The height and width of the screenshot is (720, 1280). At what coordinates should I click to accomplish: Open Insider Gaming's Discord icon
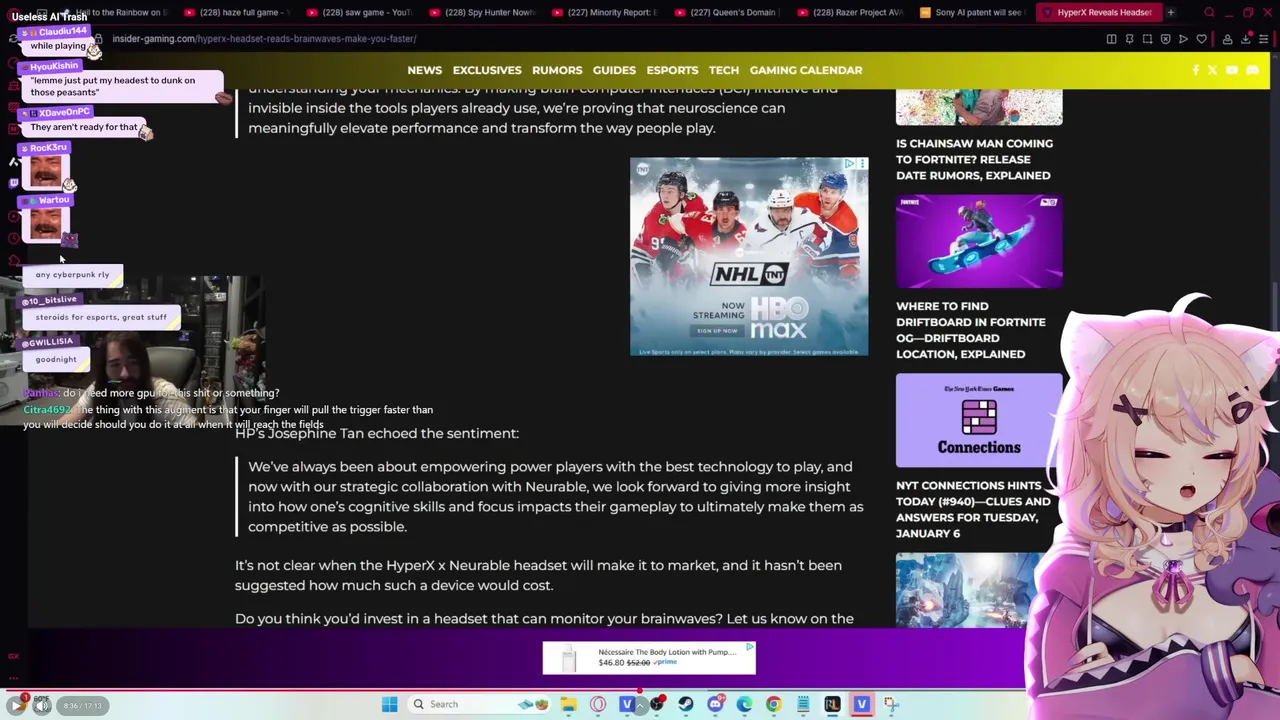pos(1252,70)
